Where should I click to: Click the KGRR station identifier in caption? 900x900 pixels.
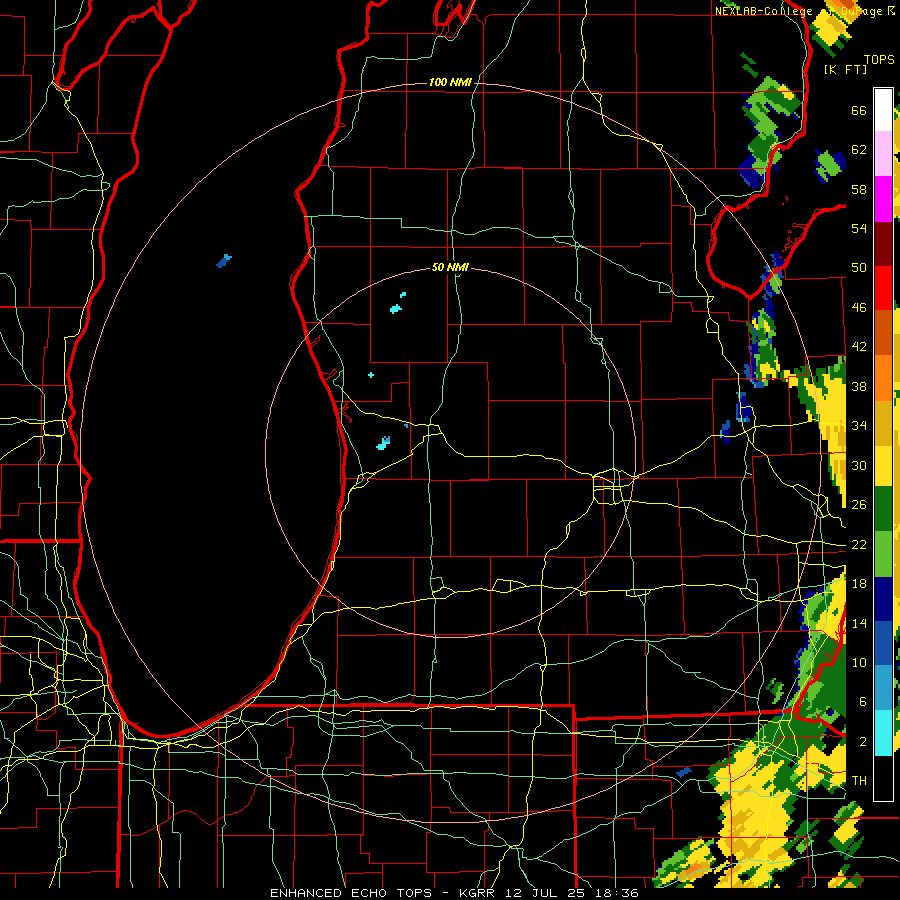coord(478,893)
